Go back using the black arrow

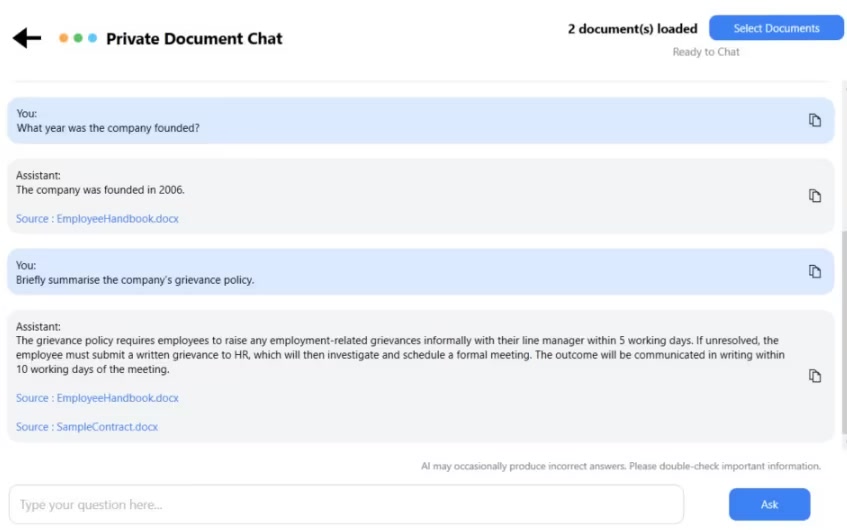(27, 38)
